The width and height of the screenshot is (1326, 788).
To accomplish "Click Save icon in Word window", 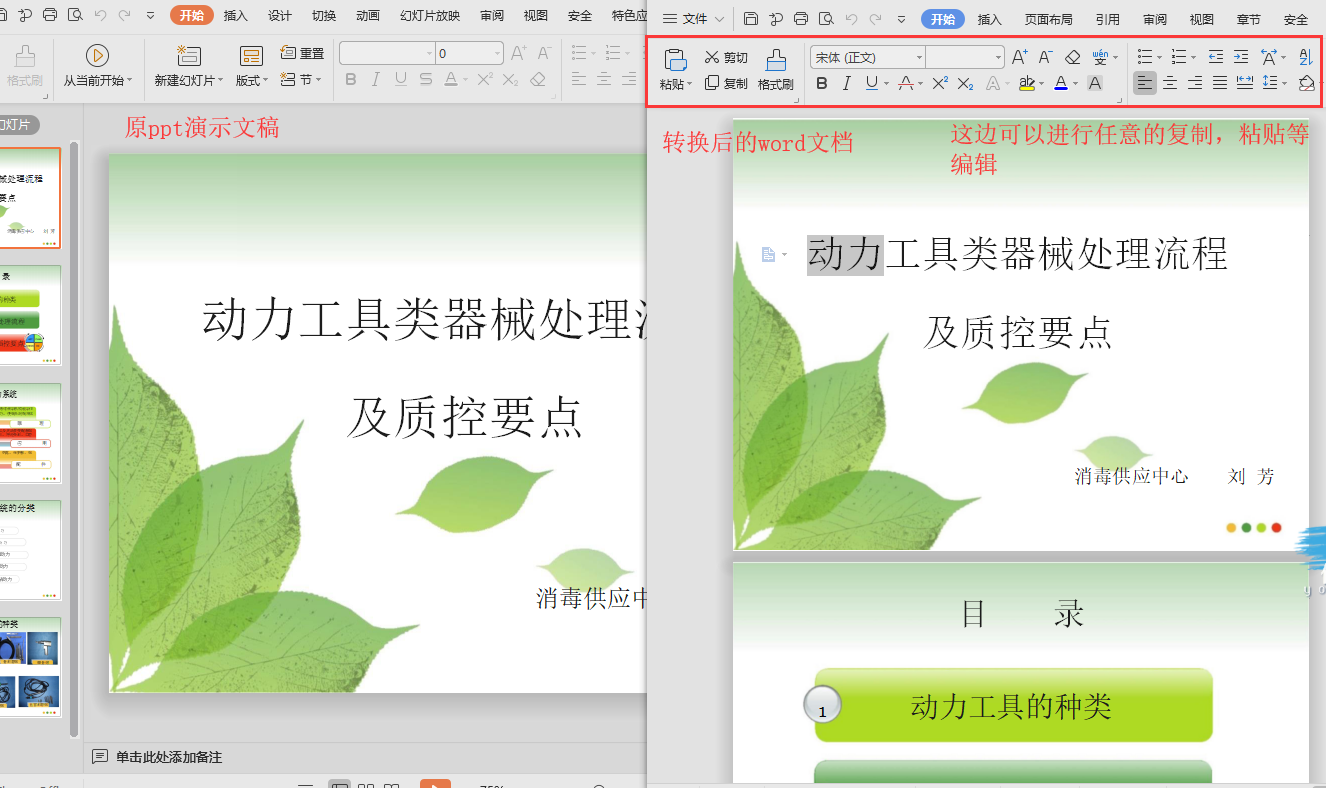I will tap(751, 19).
